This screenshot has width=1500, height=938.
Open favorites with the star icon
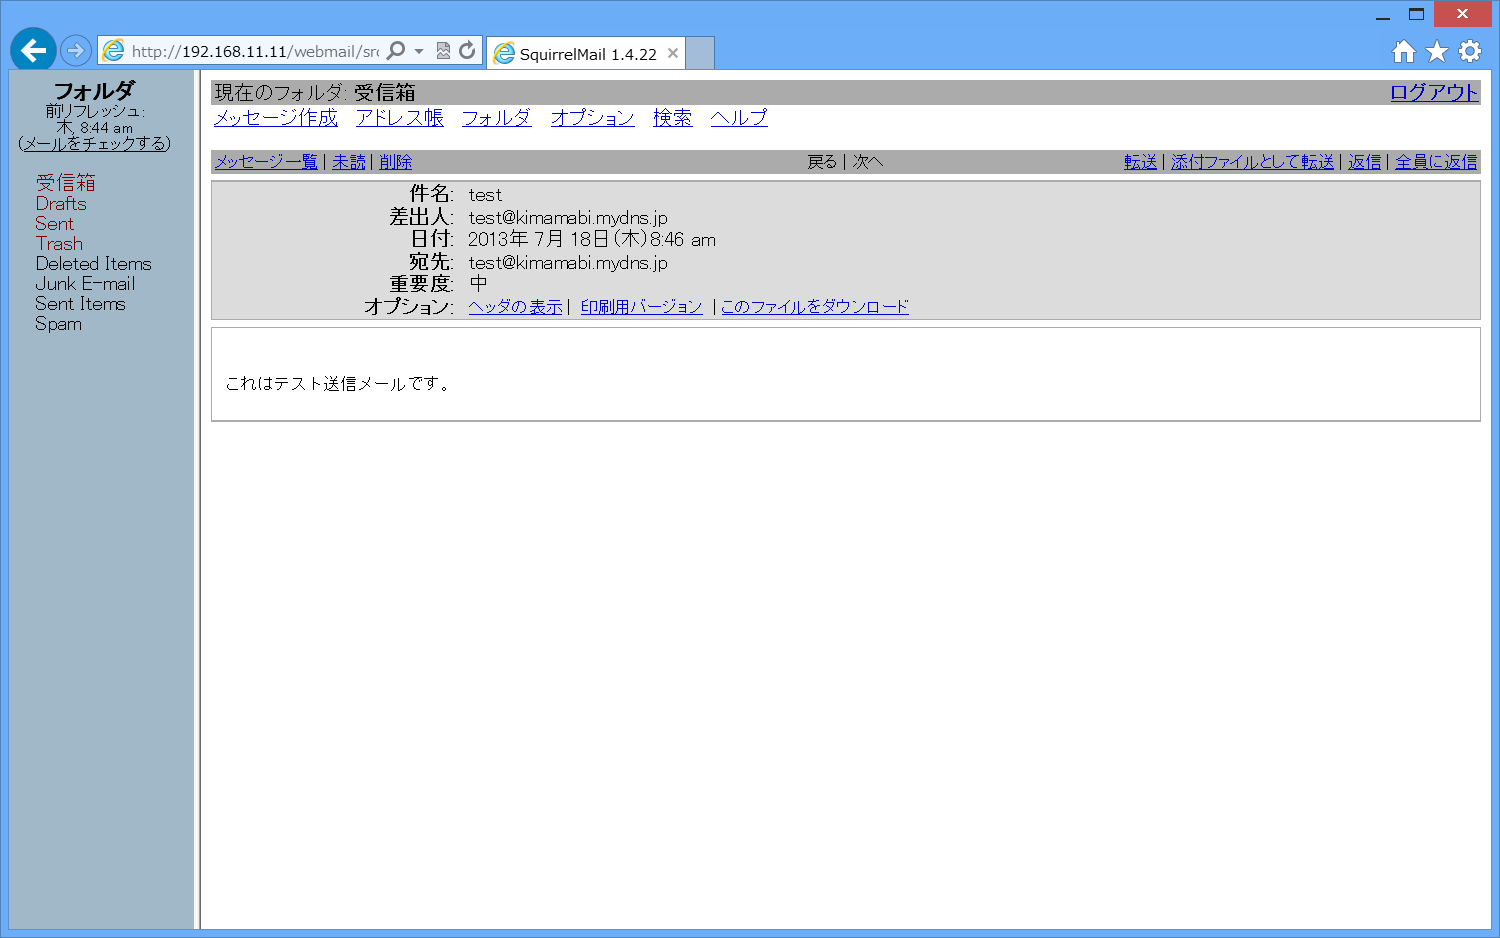[x=1437, y=52]
